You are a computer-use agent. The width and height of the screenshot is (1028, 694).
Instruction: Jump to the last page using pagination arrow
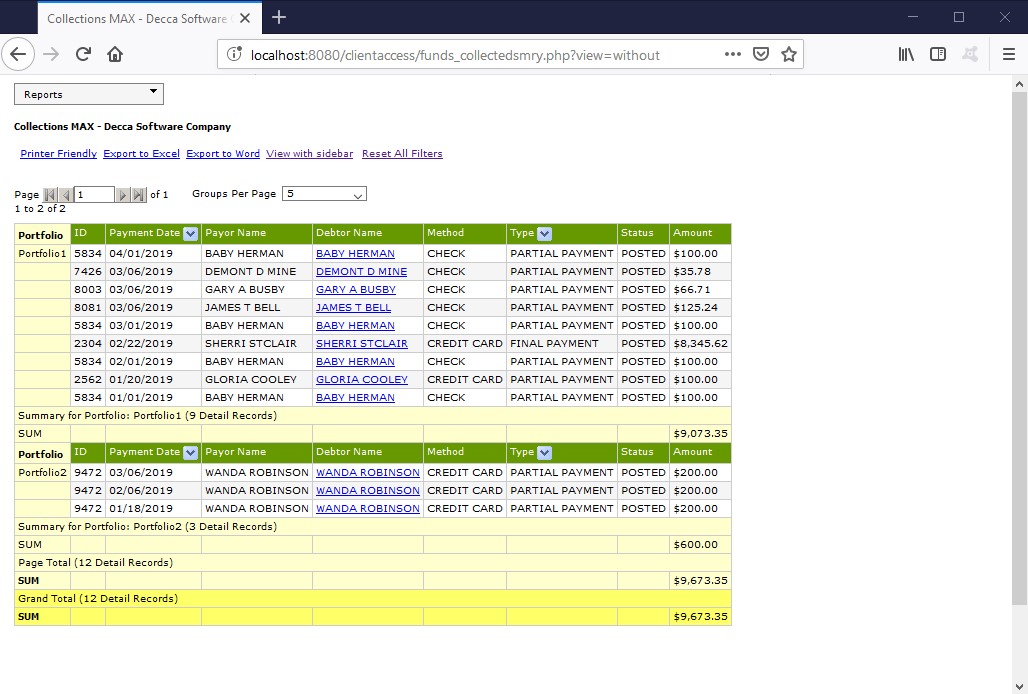139,194
